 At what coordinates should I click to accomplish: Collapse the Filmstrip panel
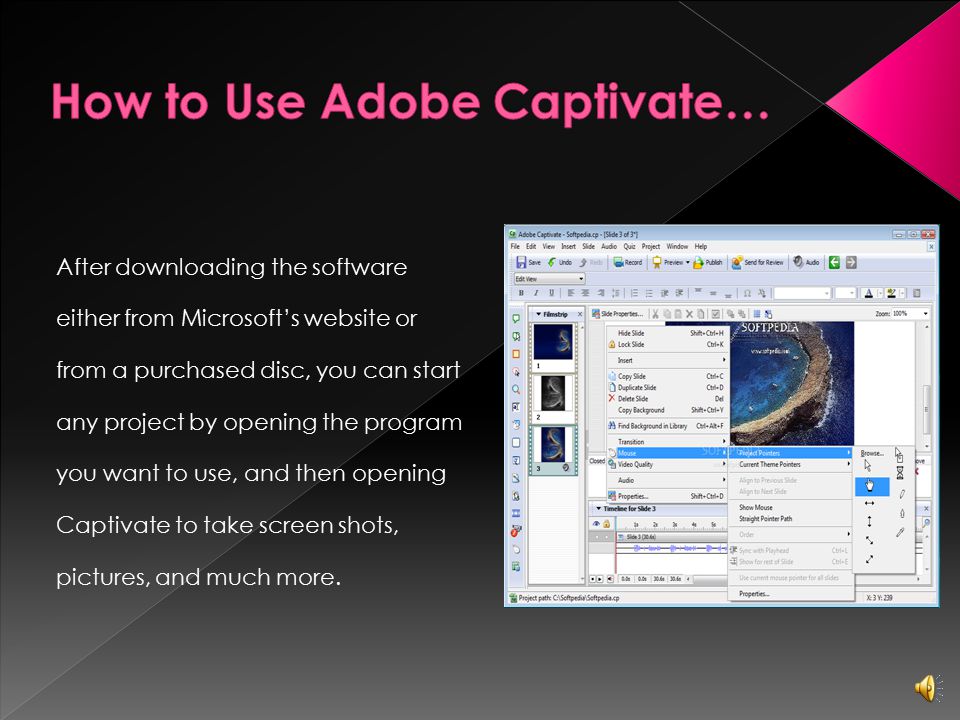pyautogui.click(x=539, y=314)
